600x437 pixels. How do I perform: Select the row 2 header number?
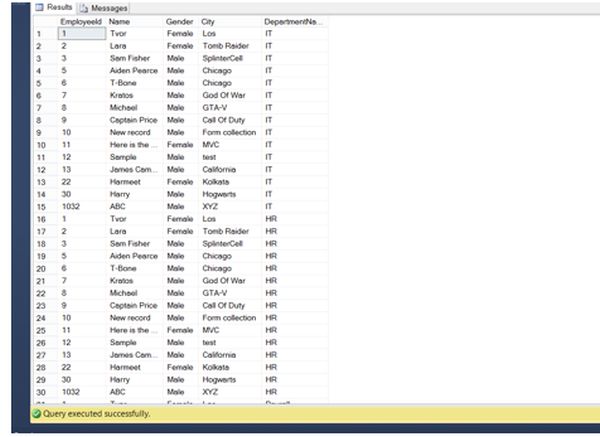click(x=39, y=46)
